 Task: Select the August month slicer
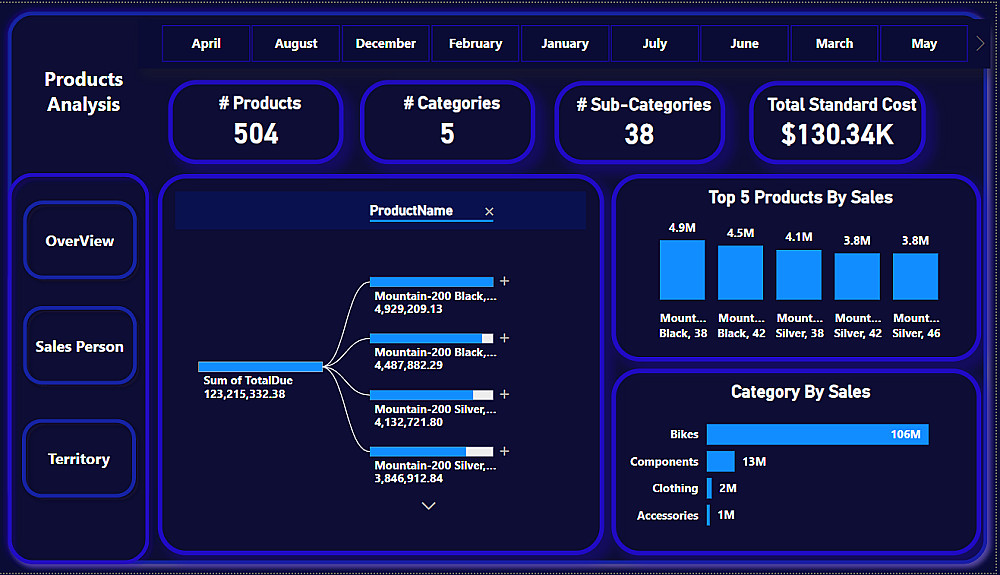[296, 43]
